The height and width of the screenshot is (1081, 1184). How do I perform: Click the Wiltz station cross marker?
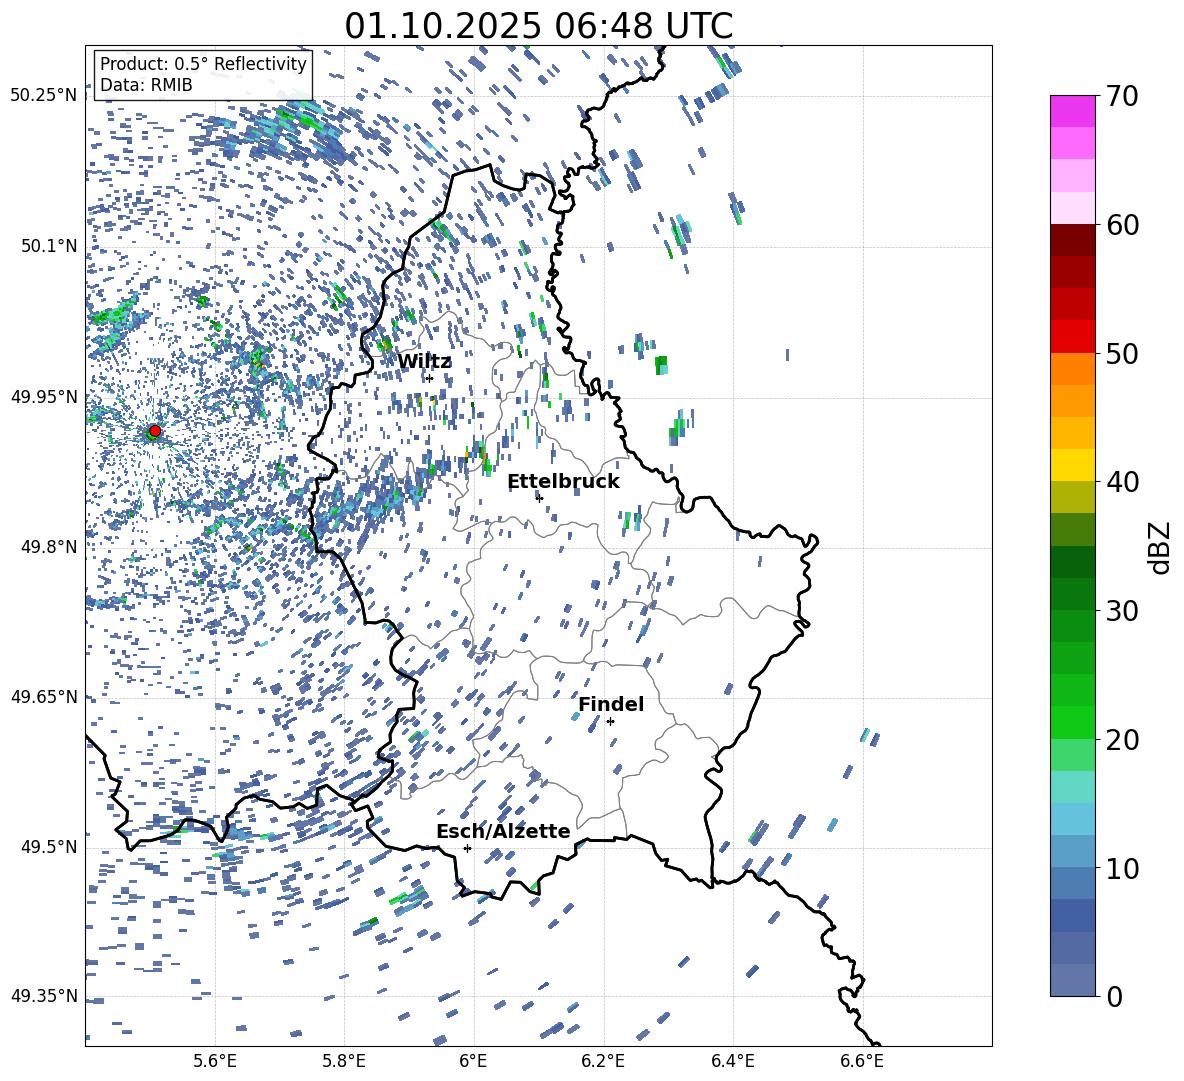[x=429, y=378]
